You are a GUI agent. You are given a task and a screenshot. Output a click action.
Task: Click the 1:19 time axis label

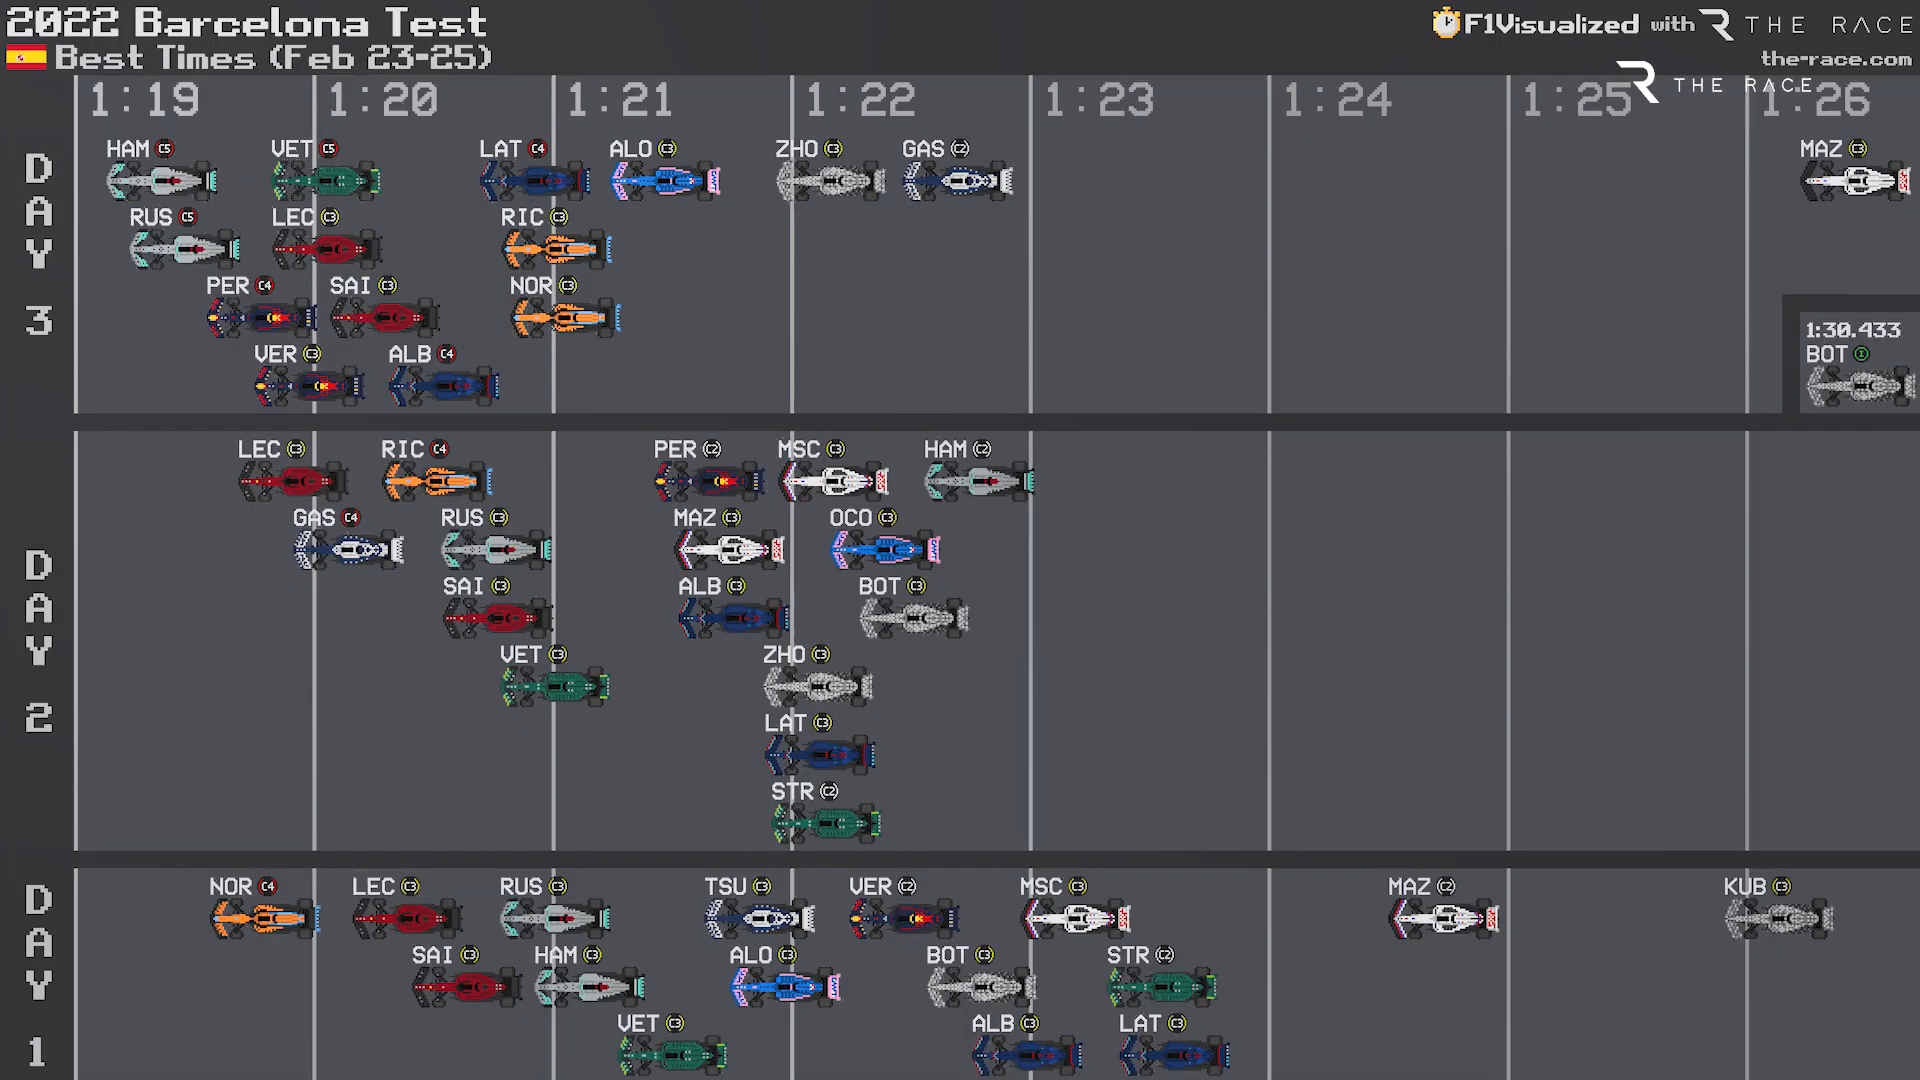click(144, 100)
